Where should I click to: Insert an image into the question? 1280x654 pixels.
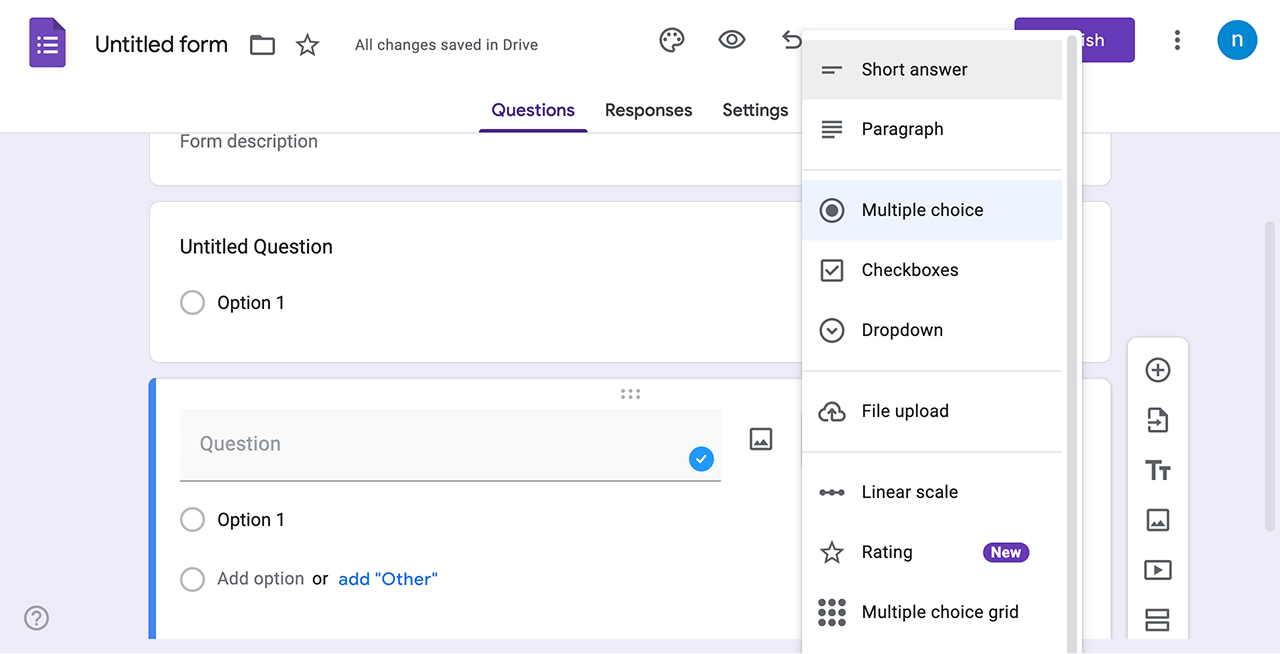761,439
